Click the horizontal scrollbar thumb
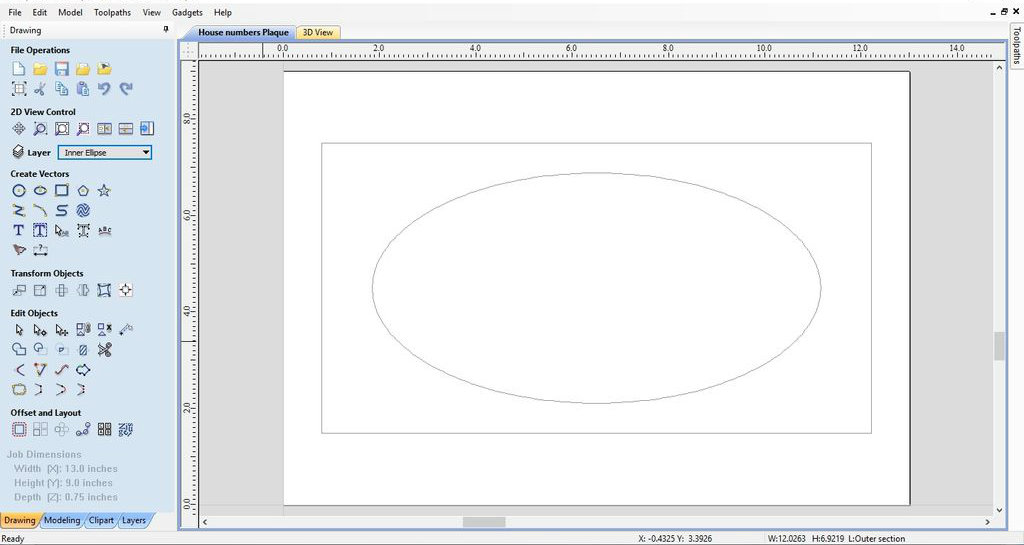 pos(484,522)
